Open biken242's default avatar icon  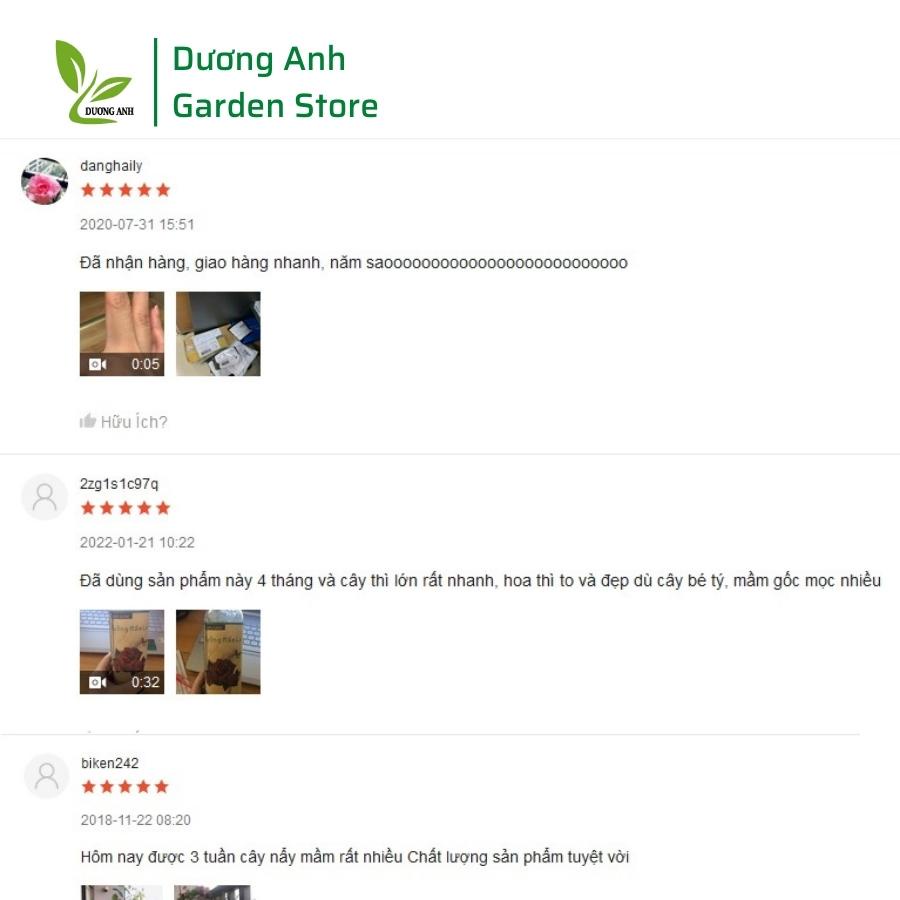click(x=46, y=776)
